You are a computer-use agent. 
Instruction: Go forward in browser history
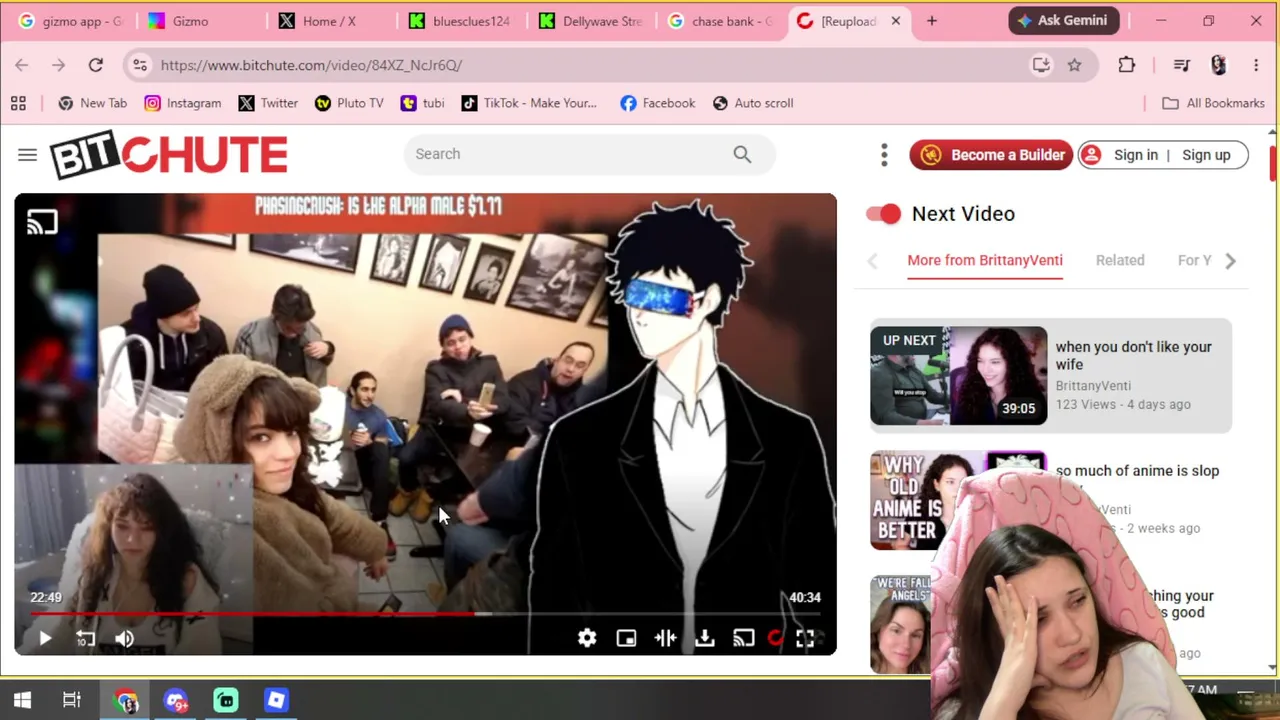tap(59, 65)
